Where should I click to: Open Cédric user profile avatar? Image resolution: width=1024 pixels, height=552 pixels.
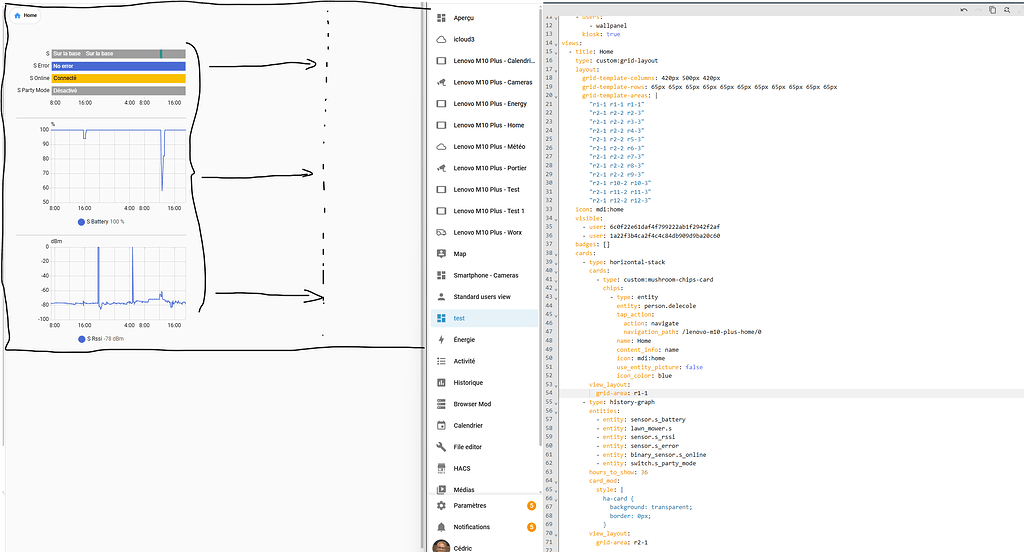coord(441,547)
